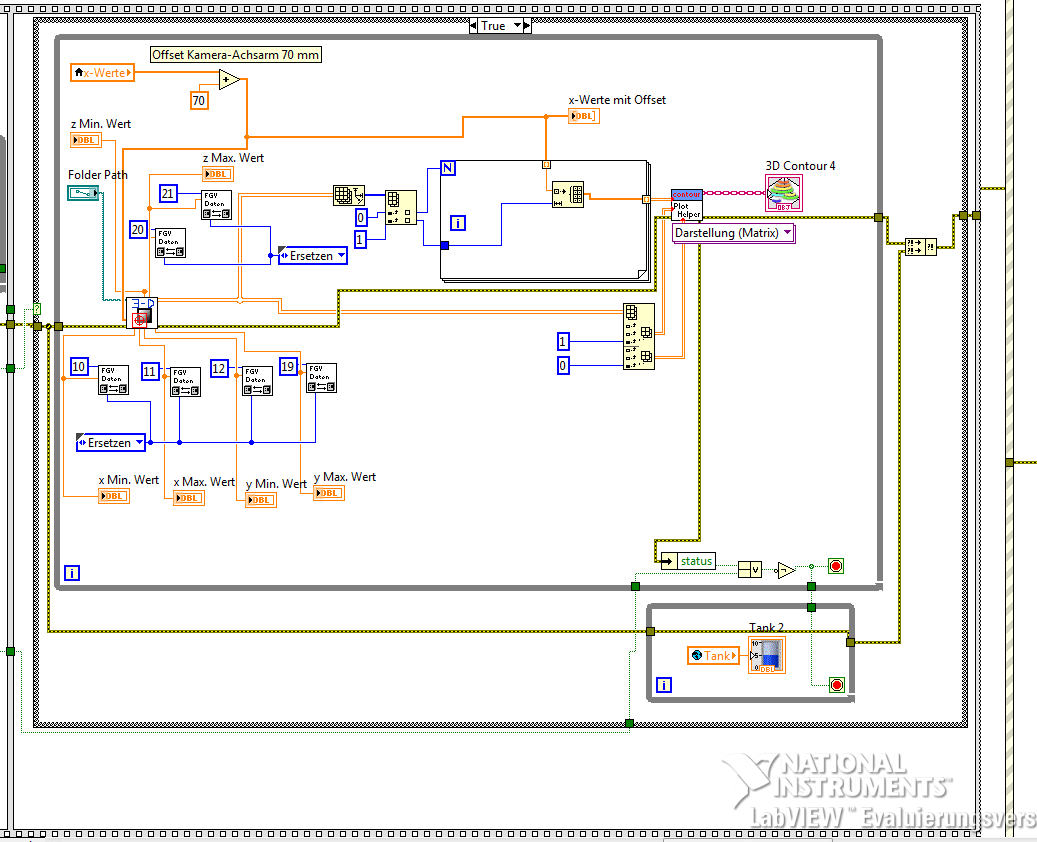Viewport: 1037px width, 842px height.
Task: Click the status unbundle by name element
Action: pos(688,561)
